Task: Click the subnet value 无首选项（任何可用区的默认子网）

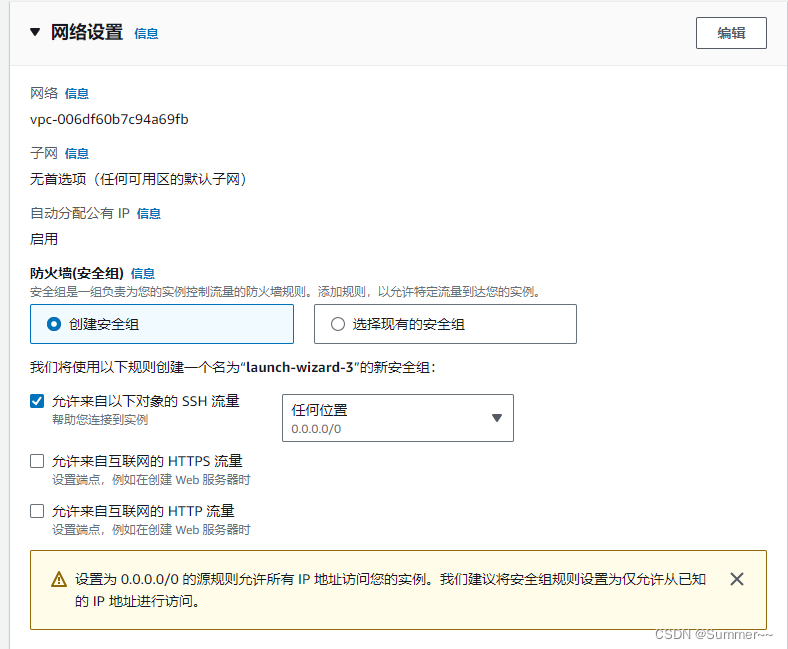Action: click(138, 179)
